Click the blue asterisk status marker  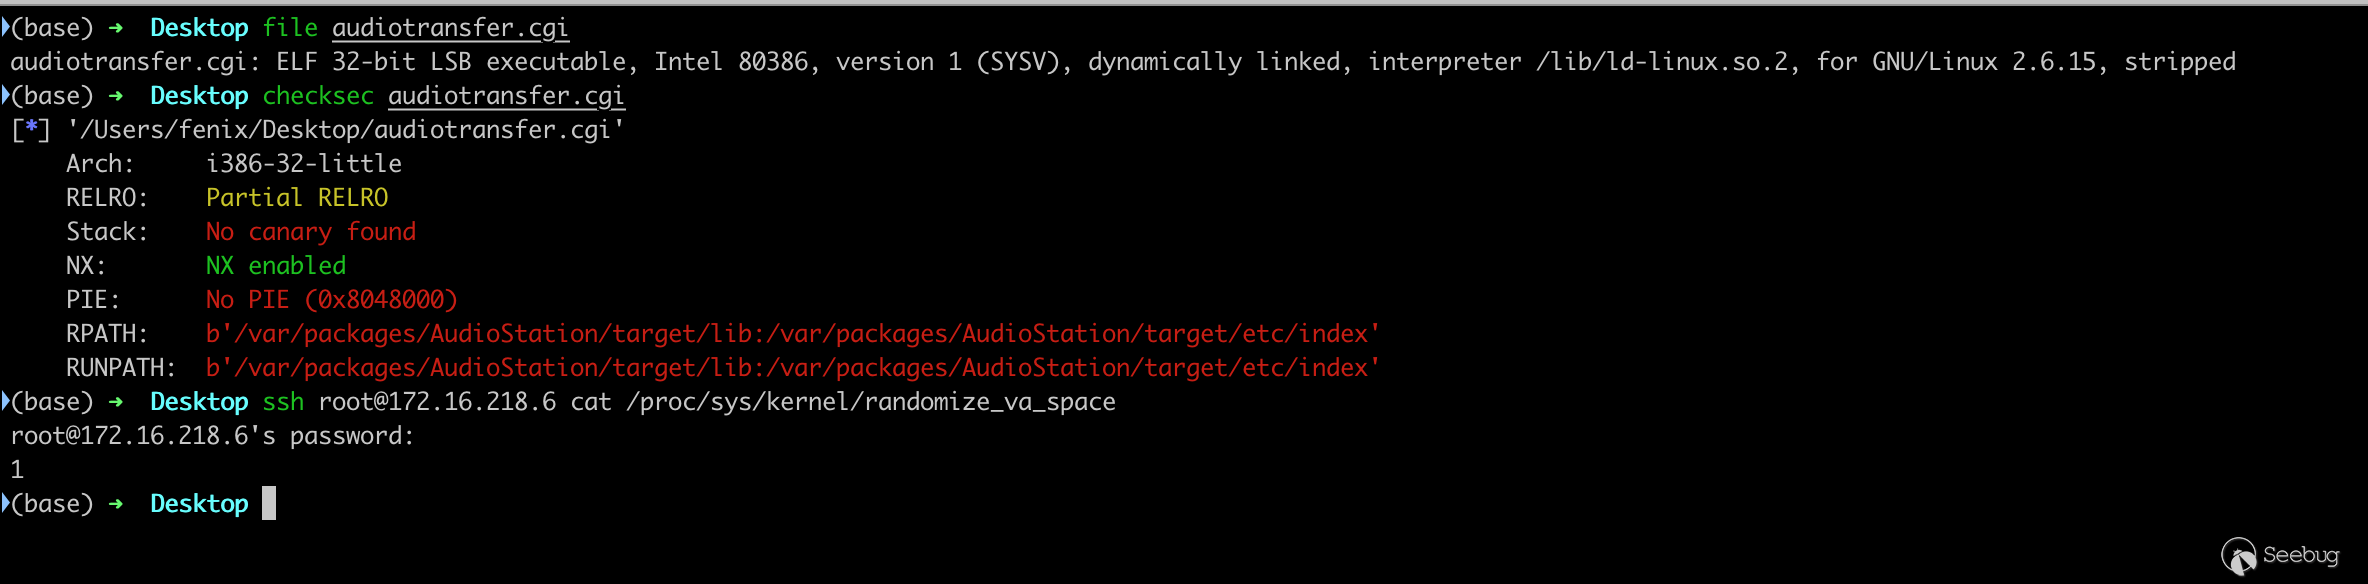(31, 130)
